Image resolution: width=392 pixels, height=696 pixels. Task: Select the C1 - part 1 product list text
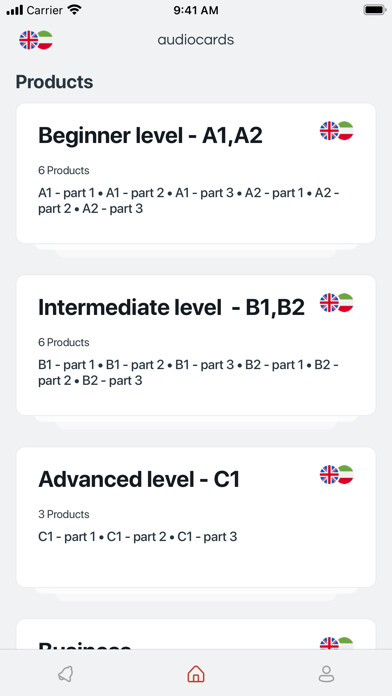point(67,537)
